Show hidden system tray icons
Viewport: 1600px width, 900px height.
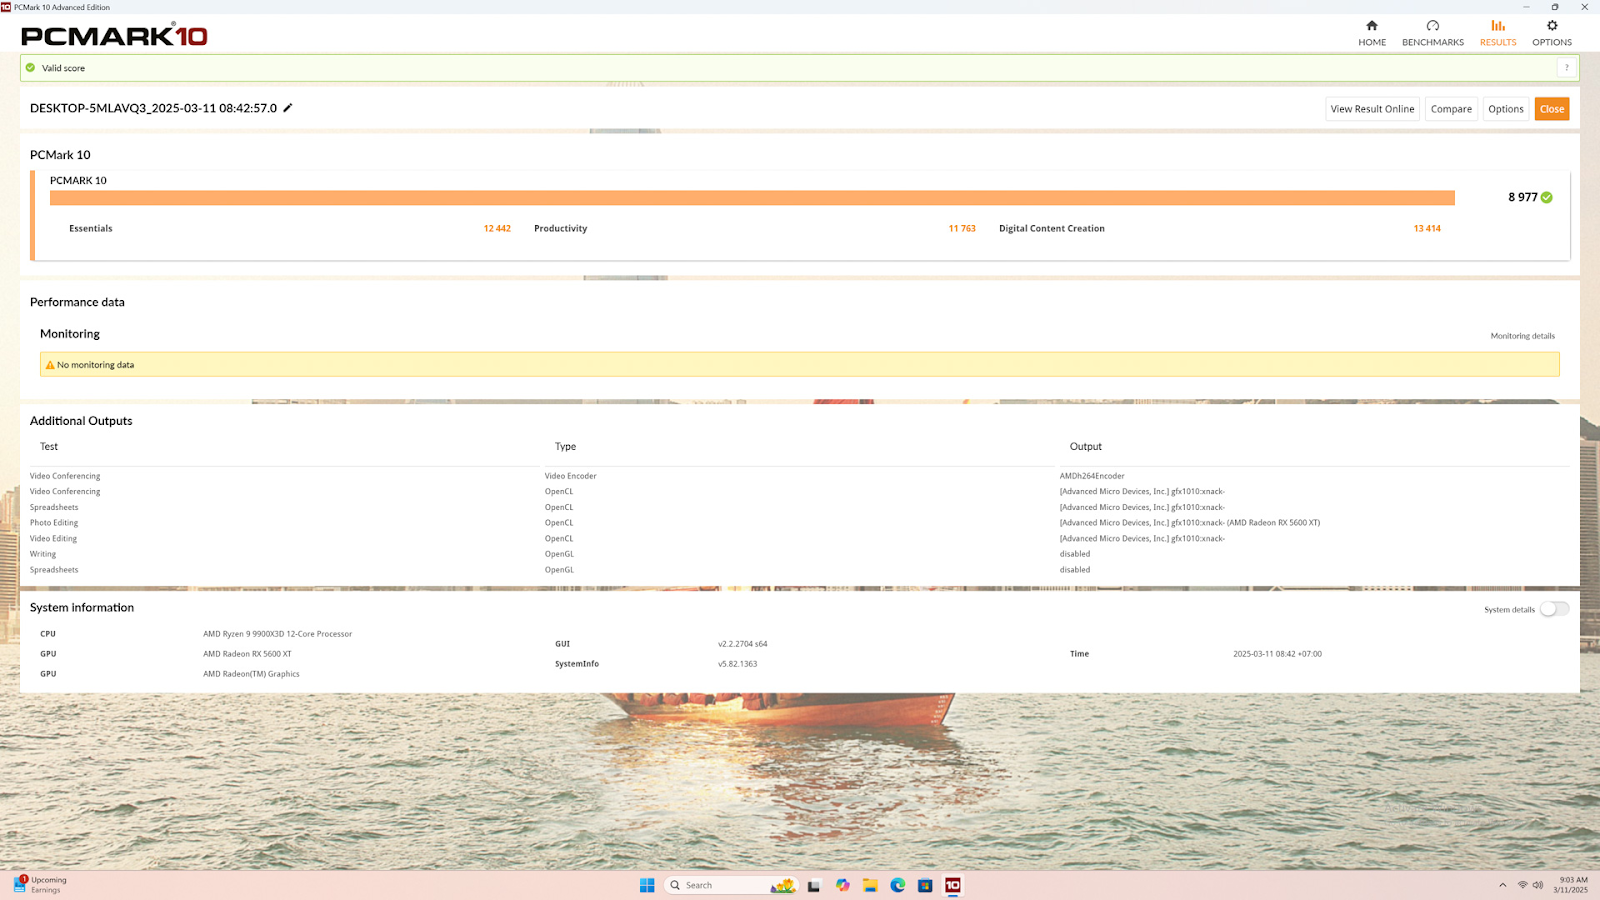pos(1502,885)
